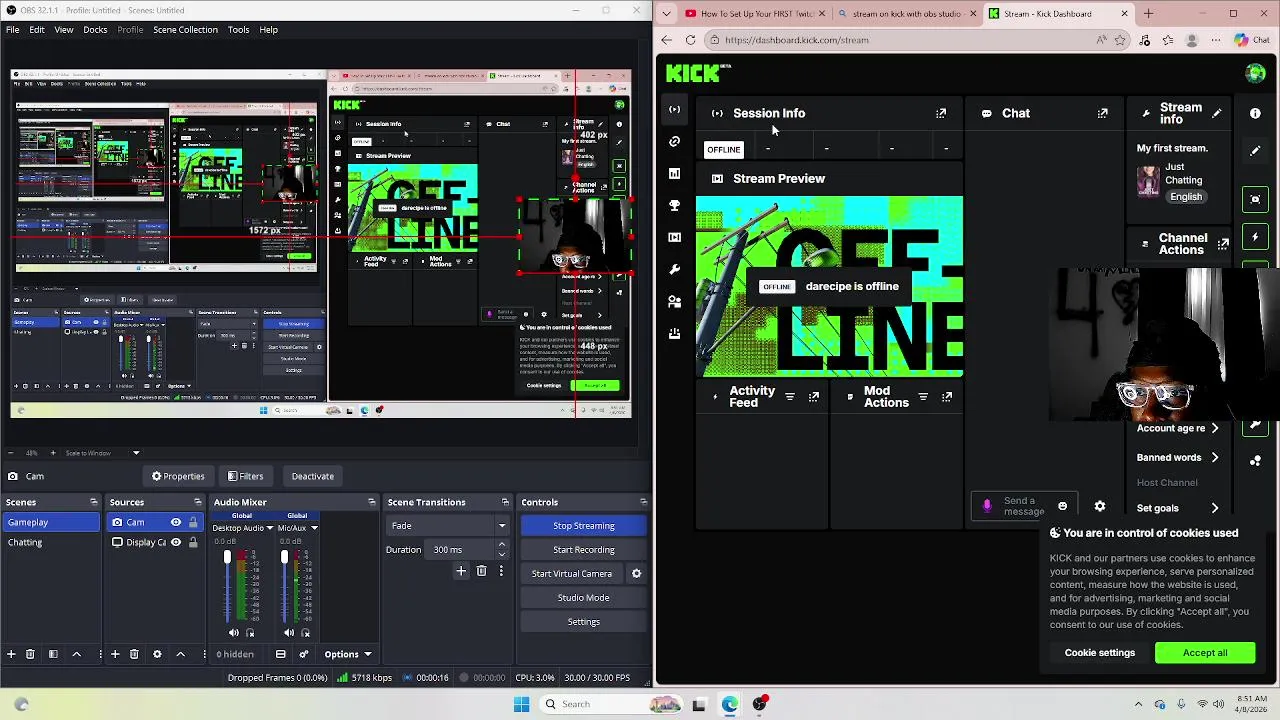Click Start Virtual Camera button
The height and width of the screenshot is (720, 1280).
[x=571, y=574]
